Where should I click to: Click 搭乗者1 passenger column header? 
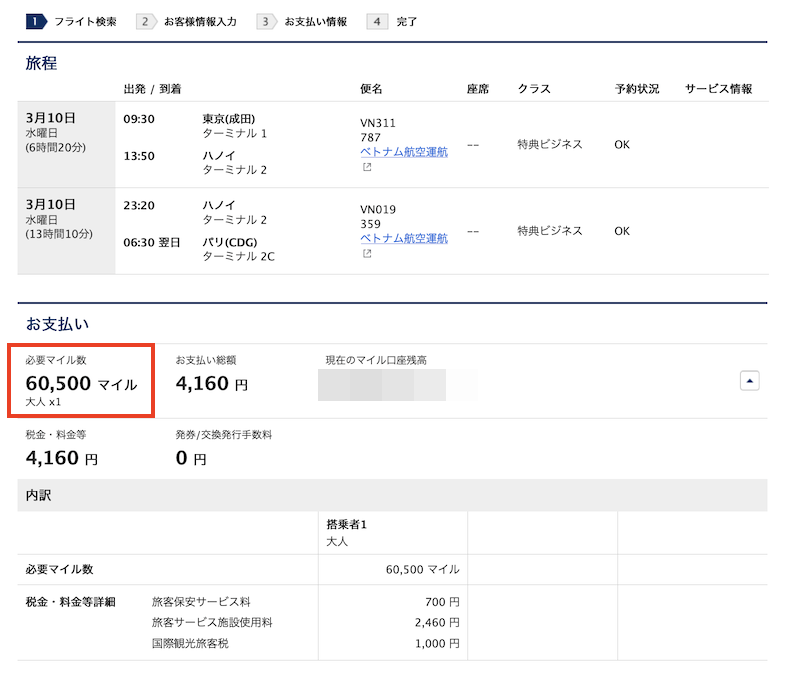346,524
